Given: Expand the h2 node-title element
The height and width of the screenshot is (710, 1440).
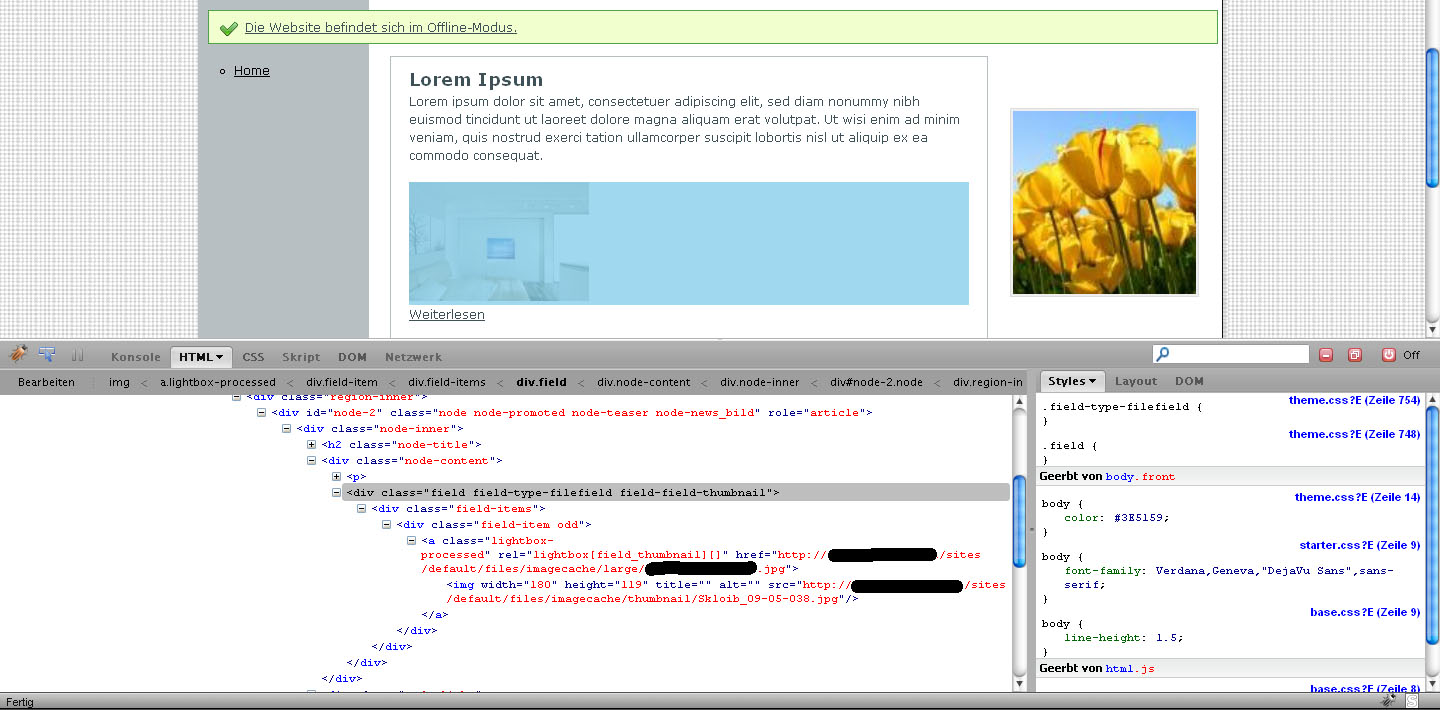Looking at the screenshot, I should coord(312,445).
